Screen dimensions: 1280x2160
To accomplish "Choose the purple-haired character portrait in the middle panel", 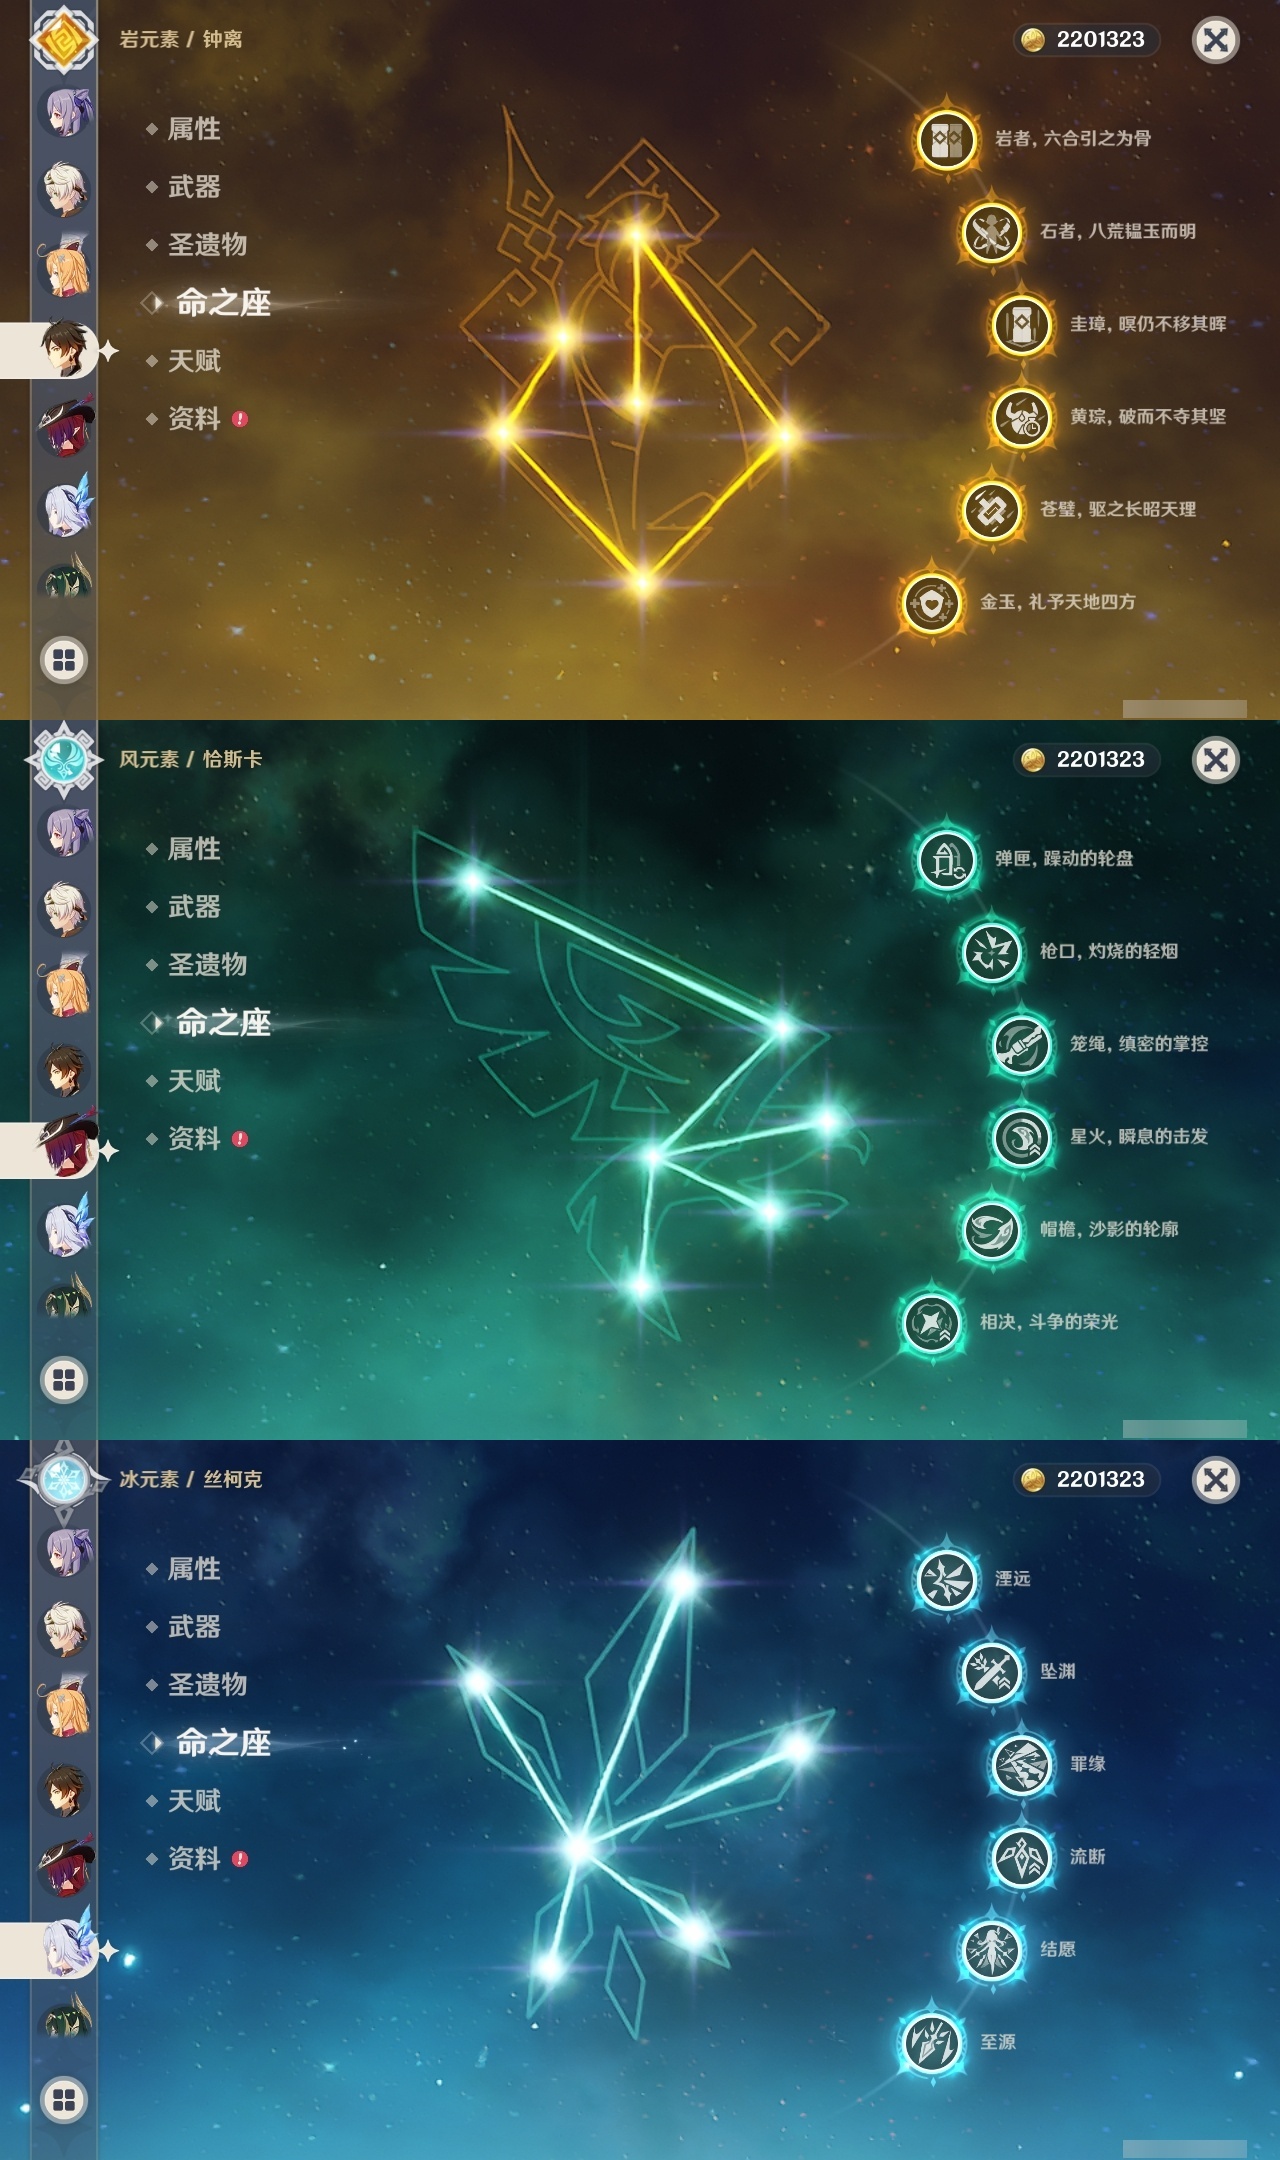I will (x=64, y=831).
